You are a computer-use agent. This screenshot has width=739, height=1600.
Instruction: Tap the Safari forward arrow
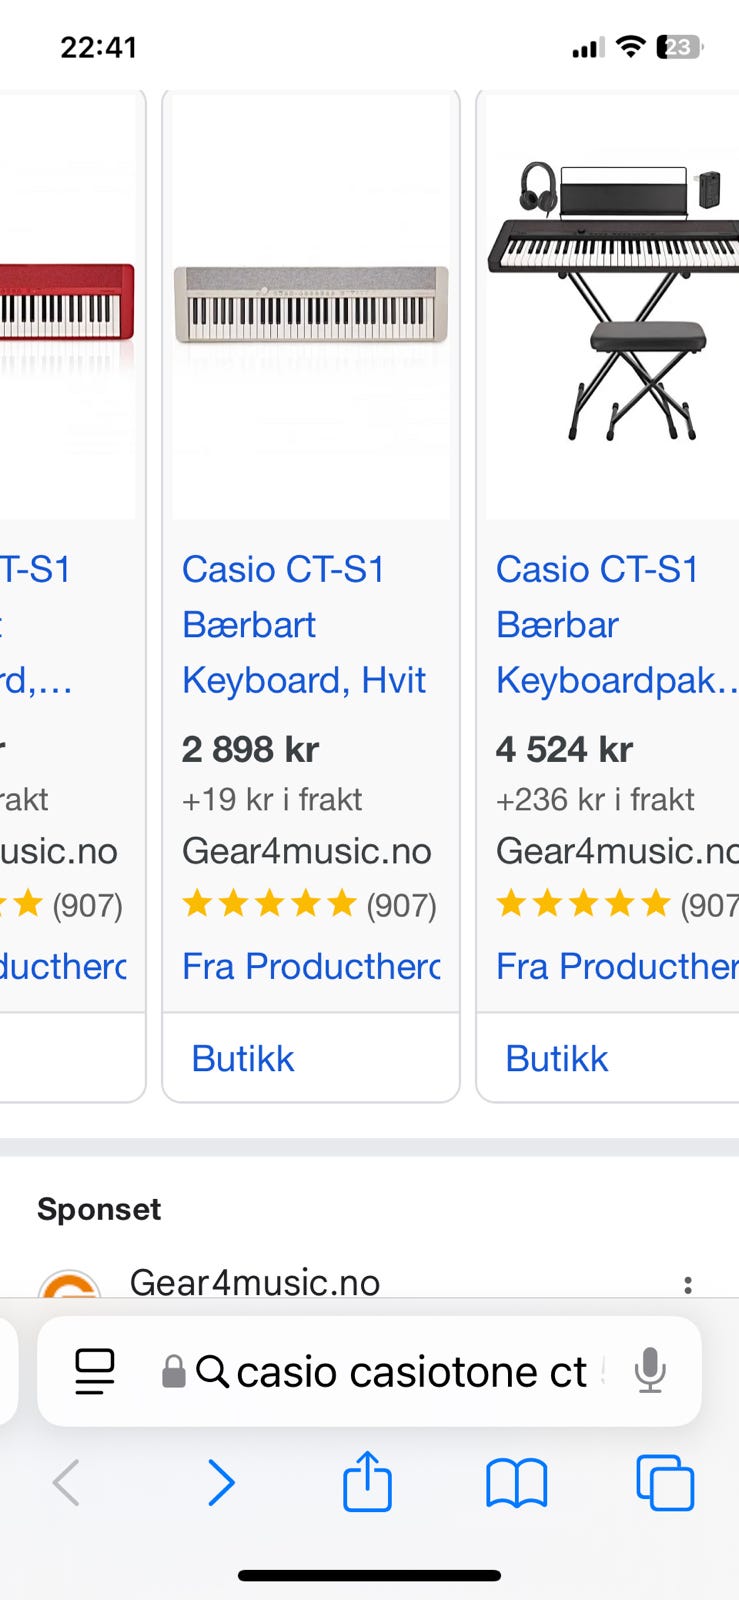[221, 1482]
